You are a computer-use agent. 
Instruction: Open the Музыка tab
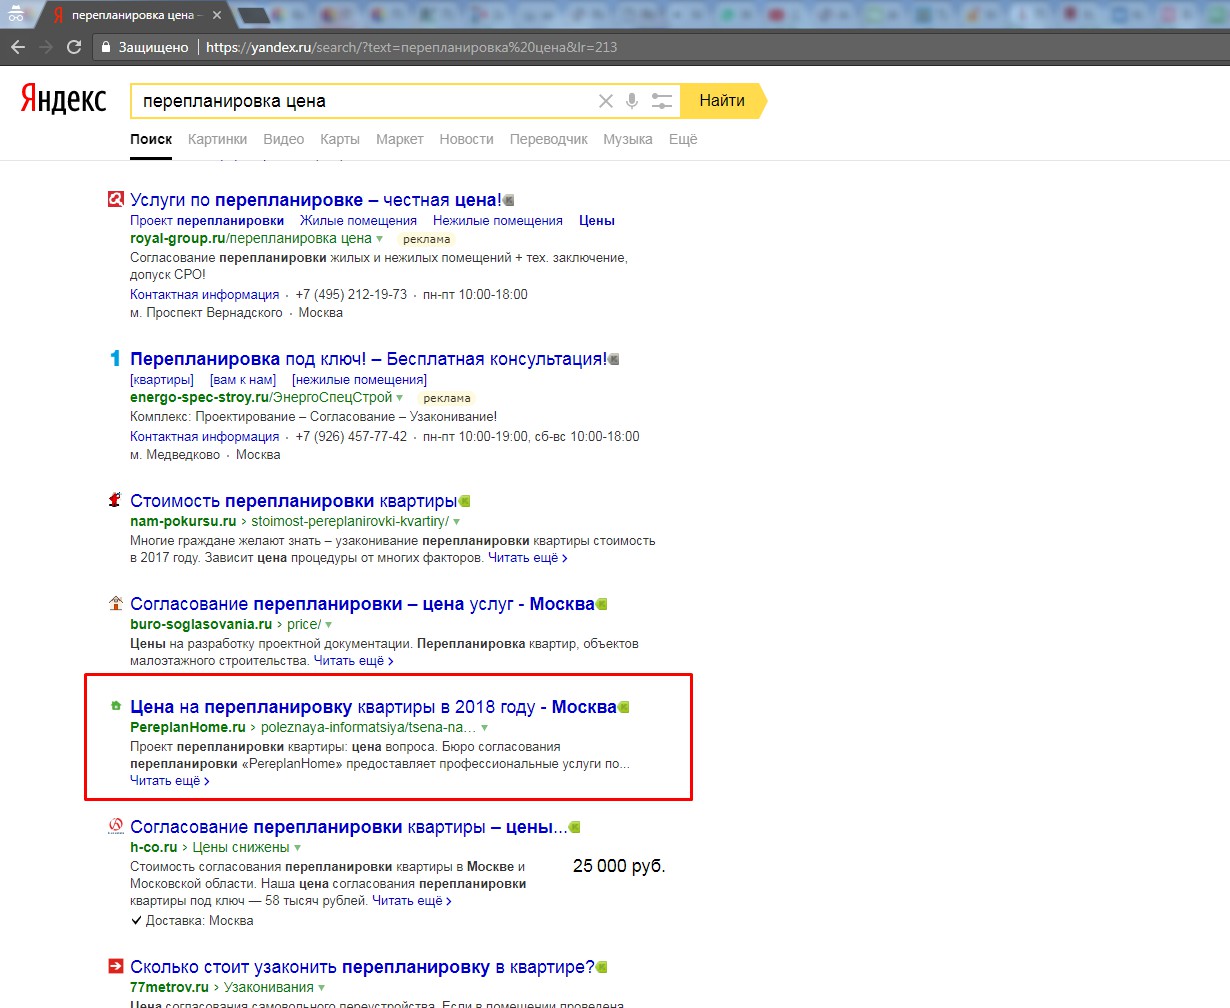point(628,139)
